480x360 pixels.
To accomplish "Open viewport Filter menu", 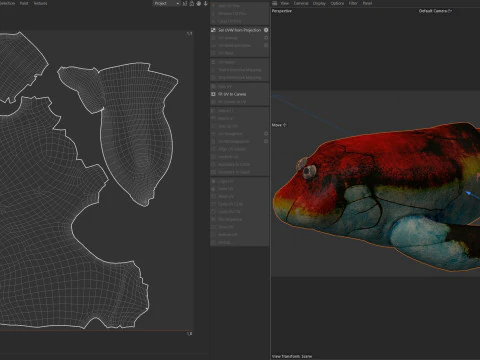I will (x=353, y=3).
